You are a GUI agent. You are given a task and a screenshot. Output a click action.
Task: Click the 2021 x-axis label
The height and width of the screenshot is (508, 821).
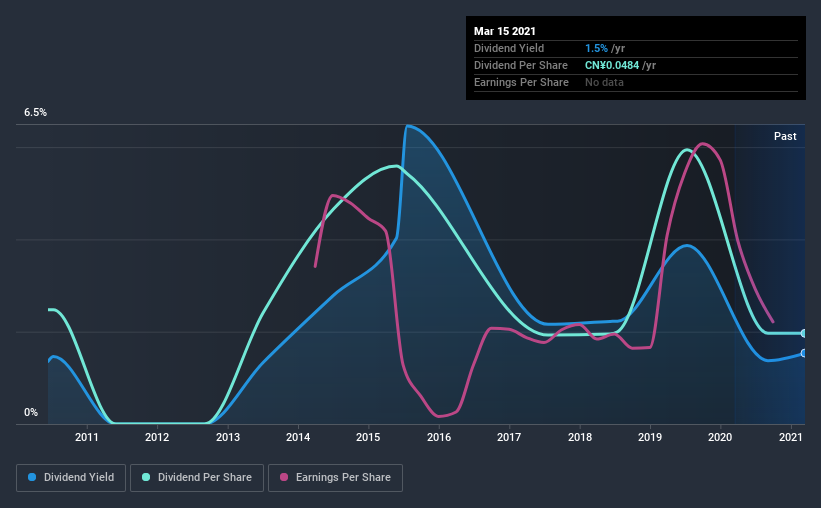click(x=791, y=437)
